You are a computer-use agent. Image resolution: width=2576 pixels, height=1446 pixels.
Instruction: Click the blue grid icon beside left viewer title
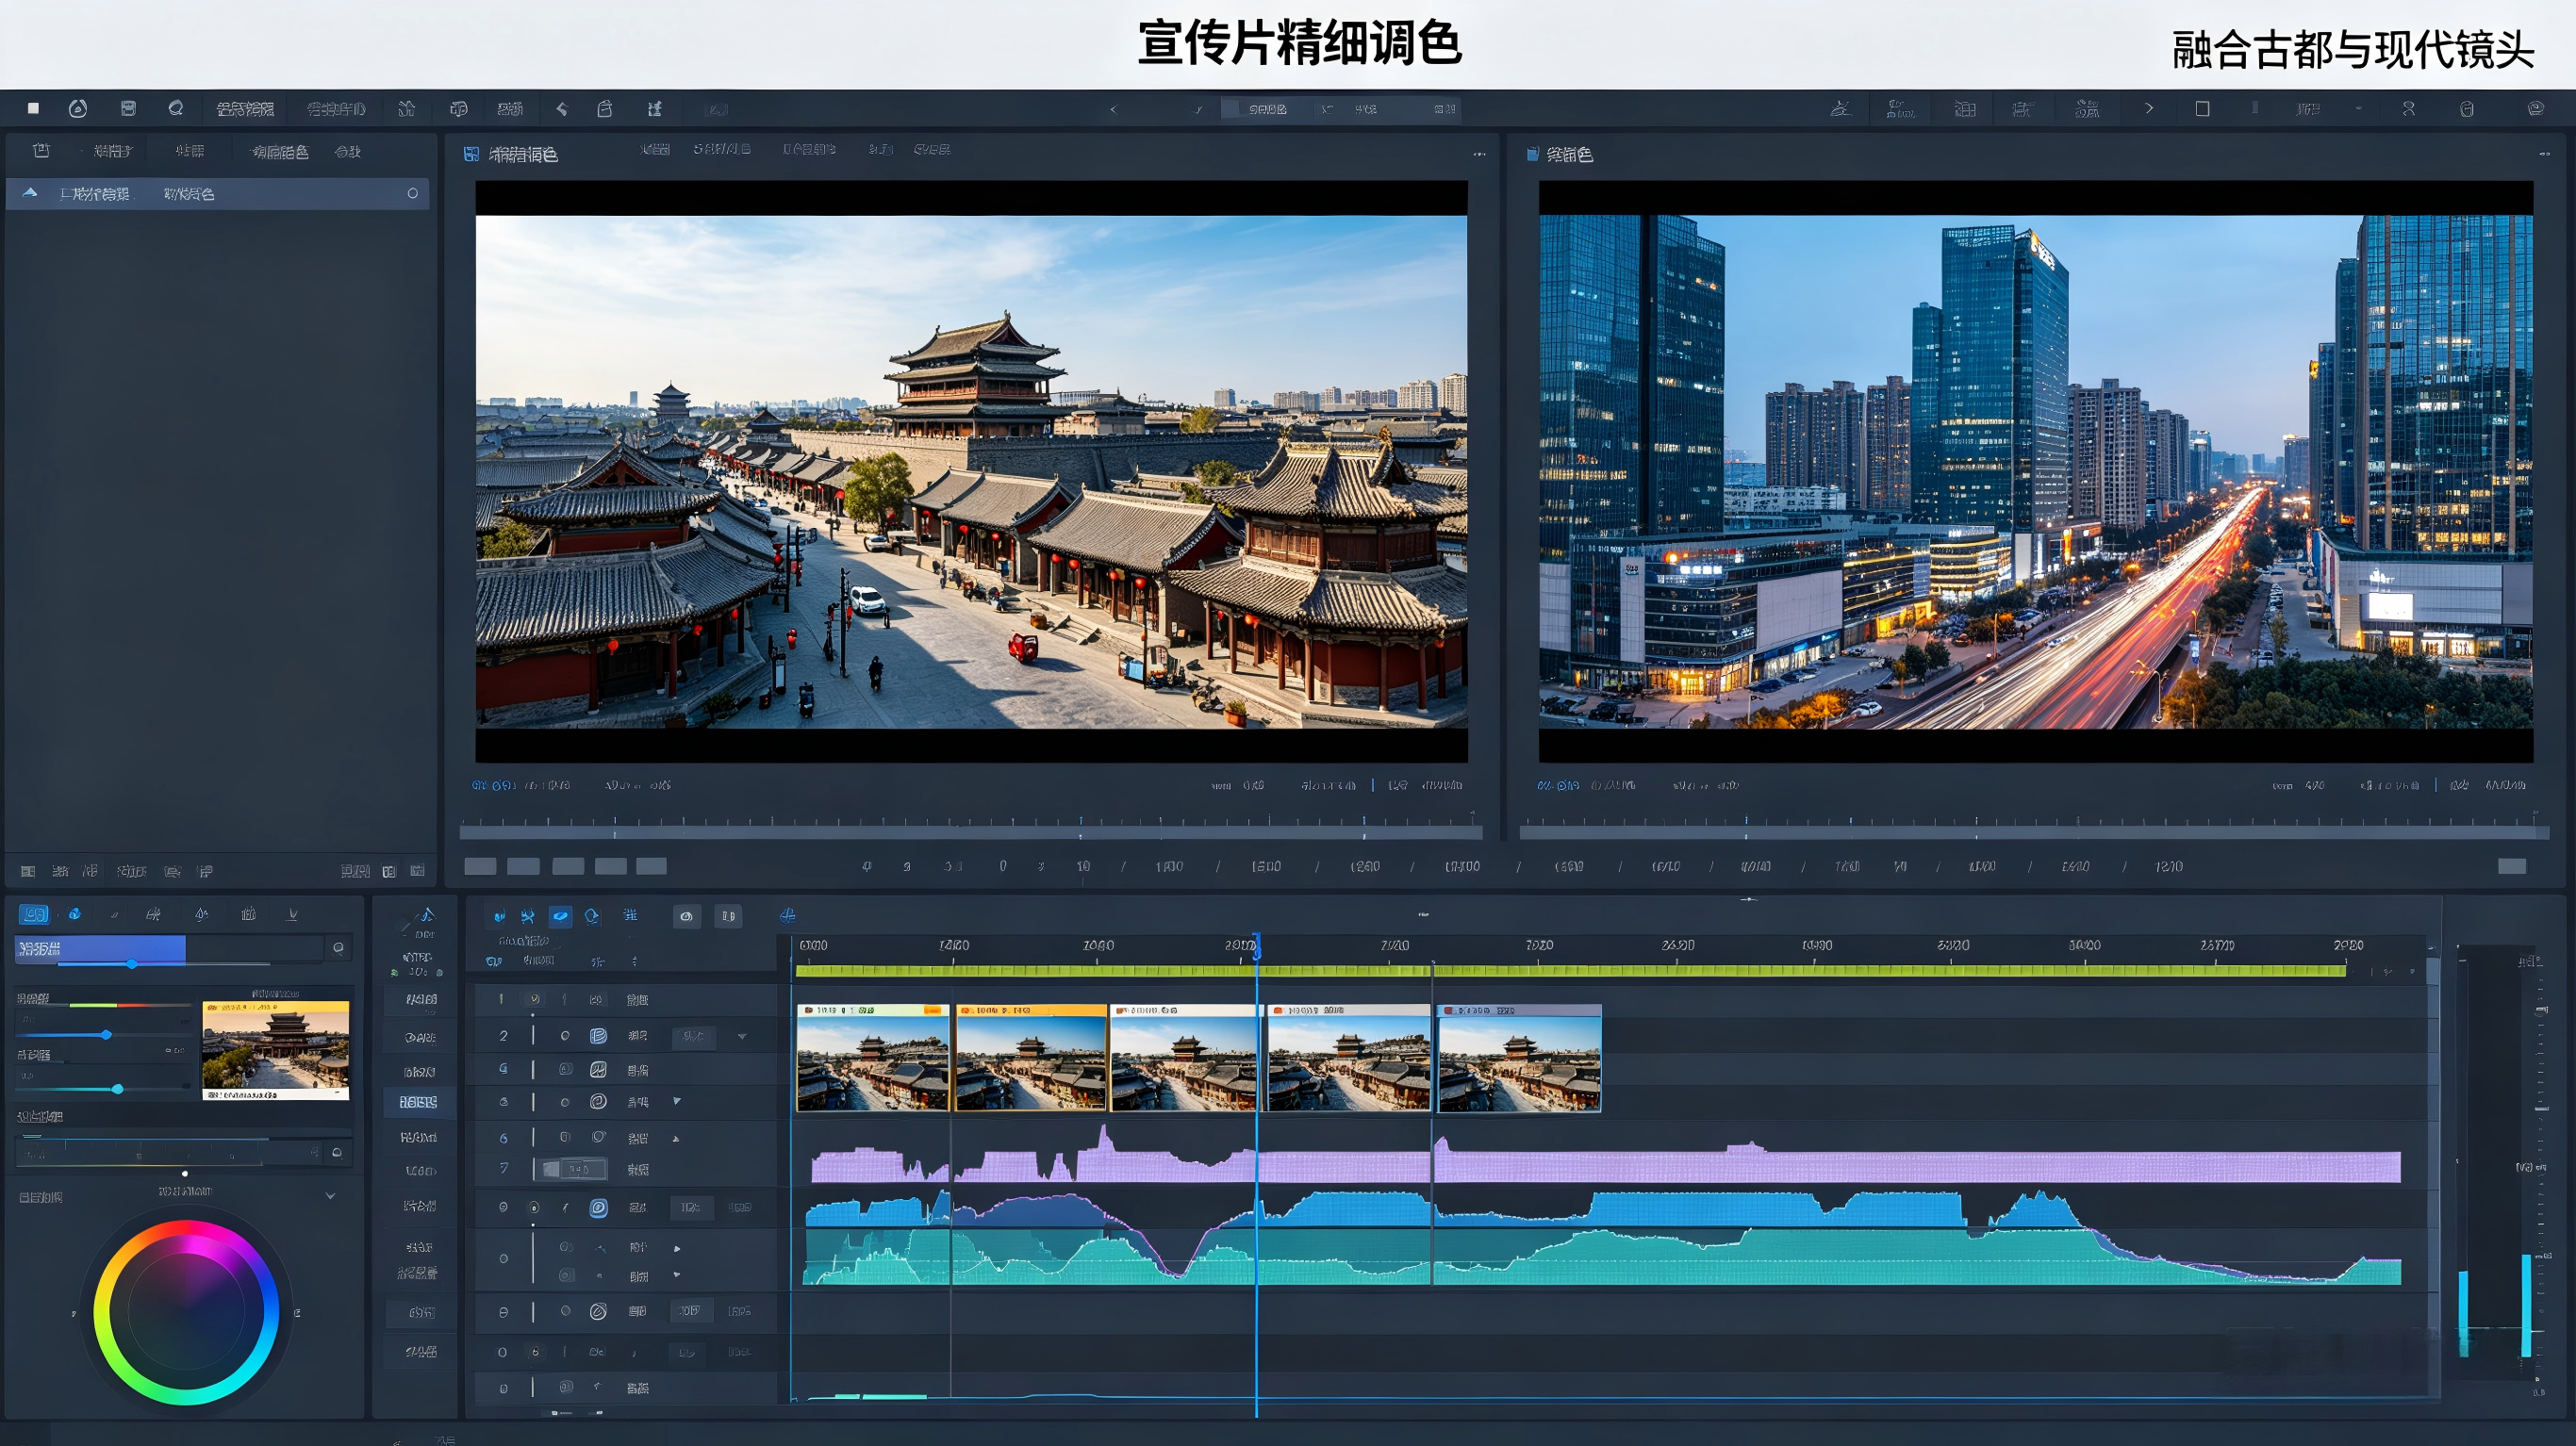pyautogui.click(x=471, y=154)
